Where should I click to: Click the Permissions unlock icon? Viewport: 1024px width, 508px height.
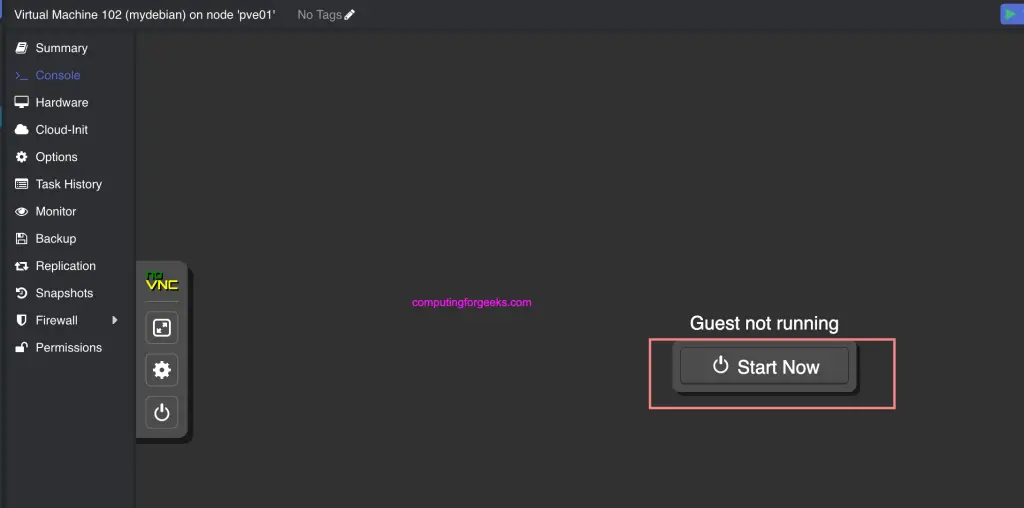click(x=22, y=347)
